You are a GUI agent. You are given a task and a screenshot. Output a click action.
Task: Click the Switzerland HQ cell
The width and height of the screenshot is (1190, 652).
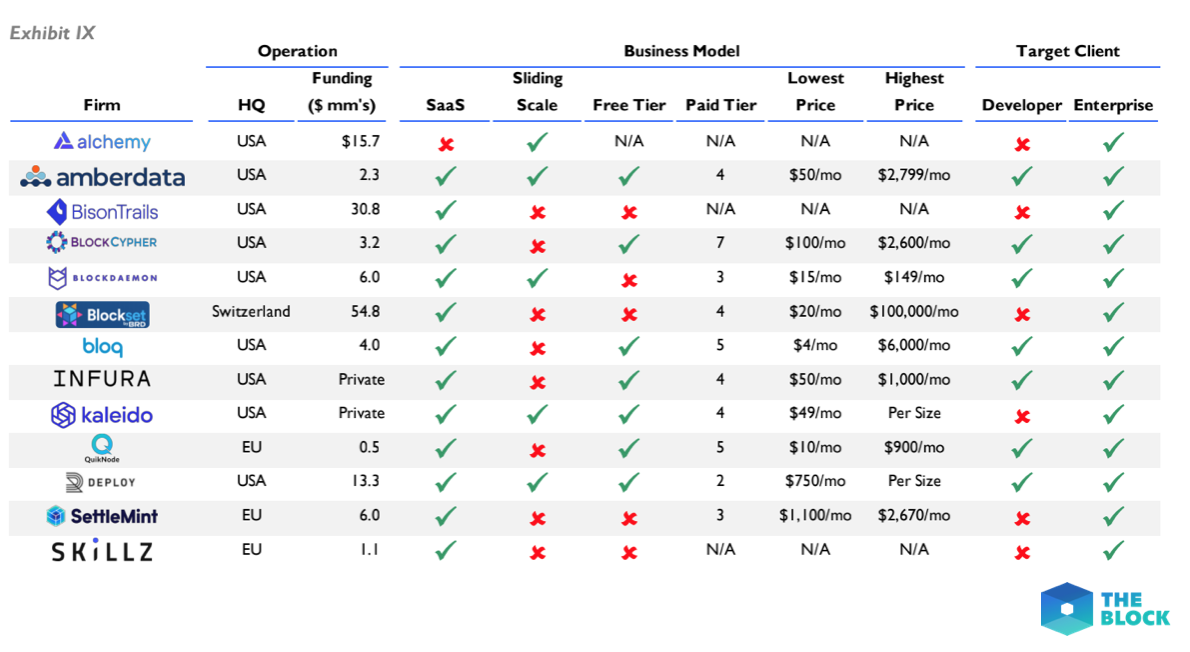pyautogui.click(x=250, y=311)
